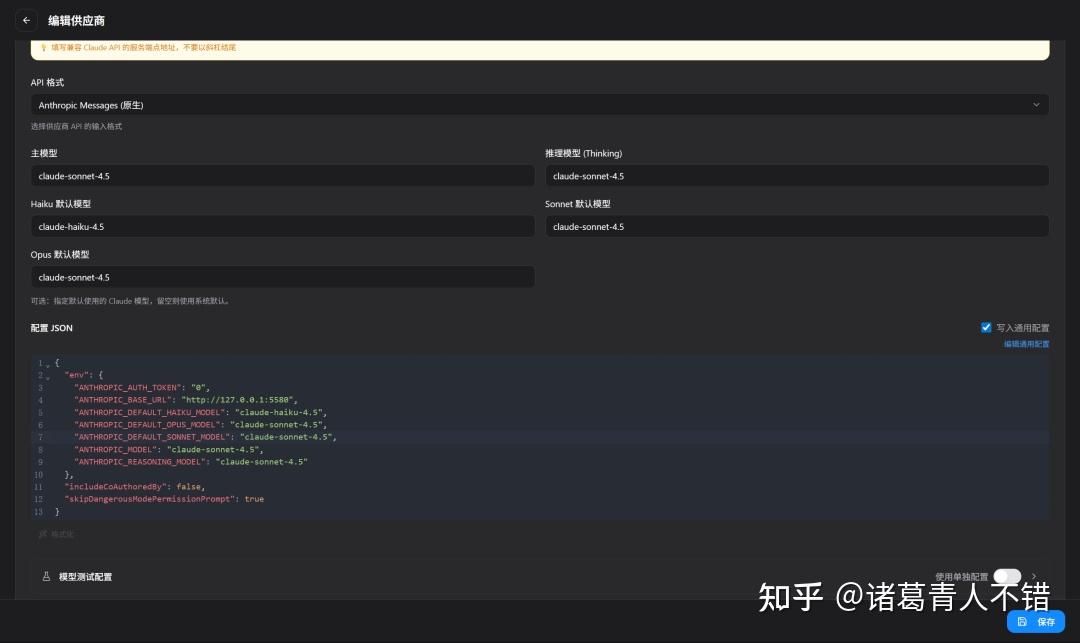This screenshot has width=1080, height=643.
Task: Enable the 使用单独配置 switch
Action: 1007,576
